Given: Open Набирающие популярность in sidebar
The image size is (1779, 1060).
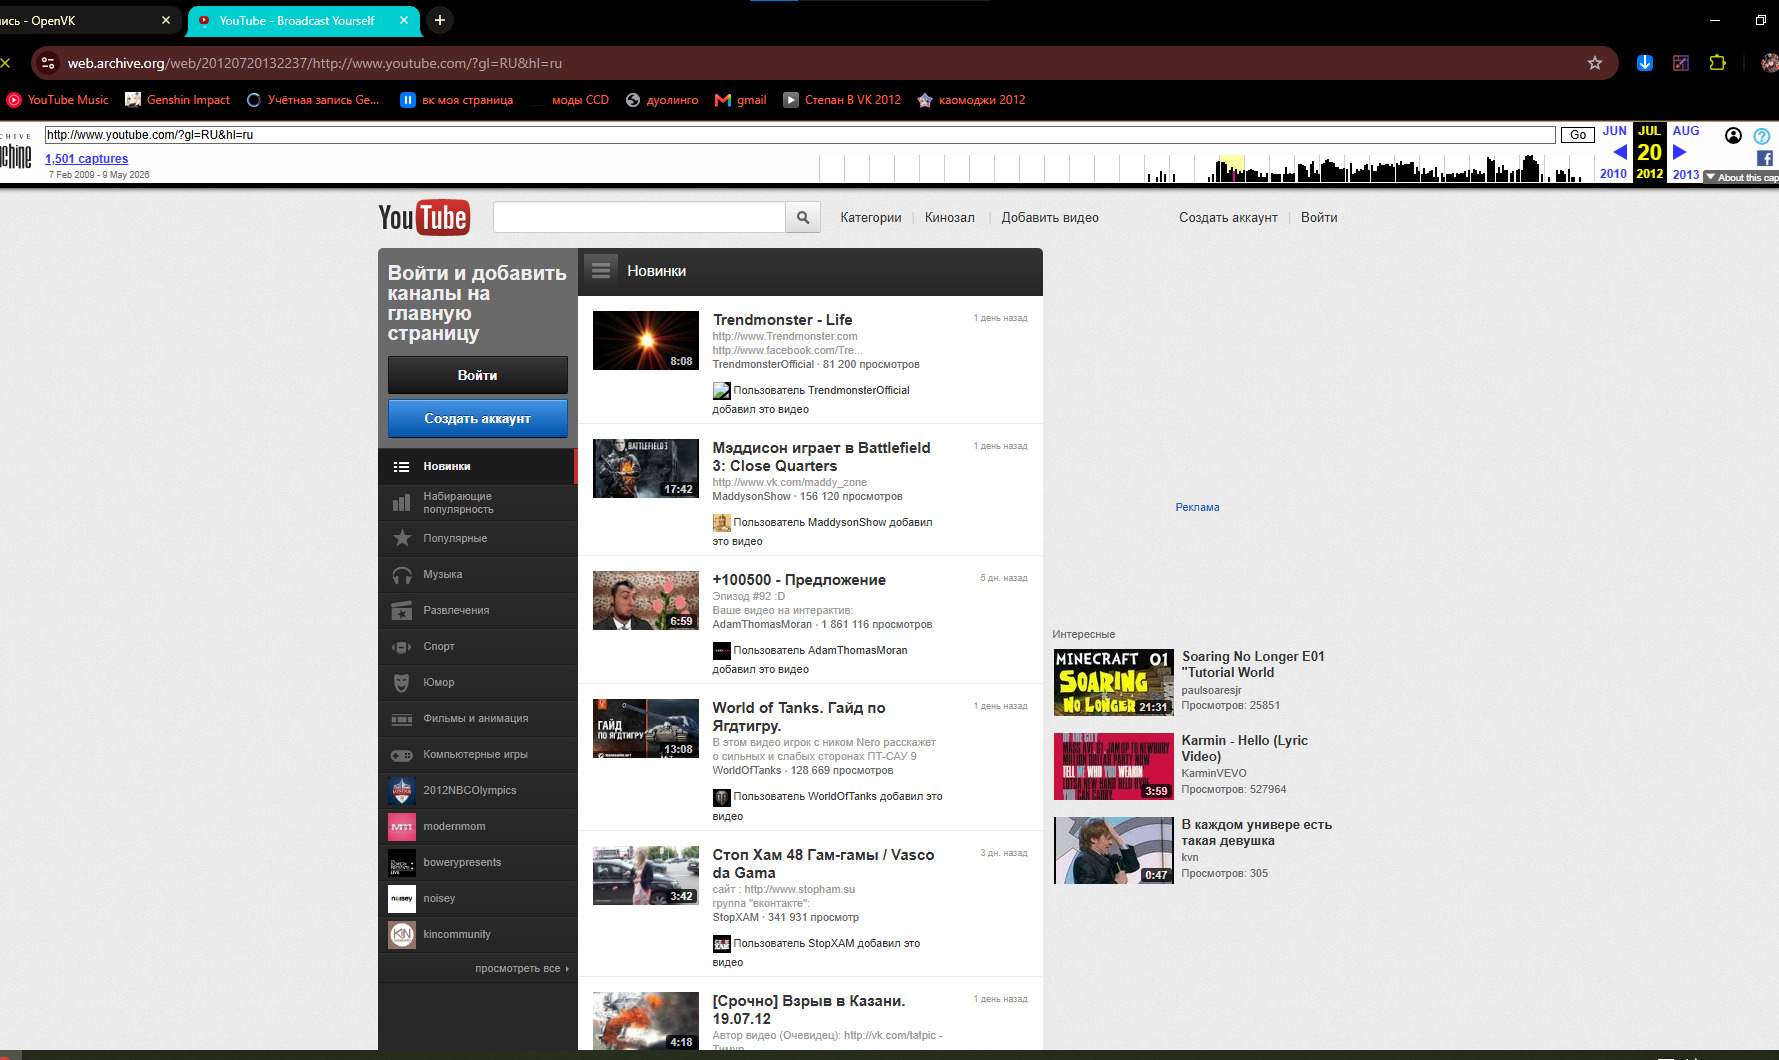Looking at the screenshot, I should (x=478, y=503).
